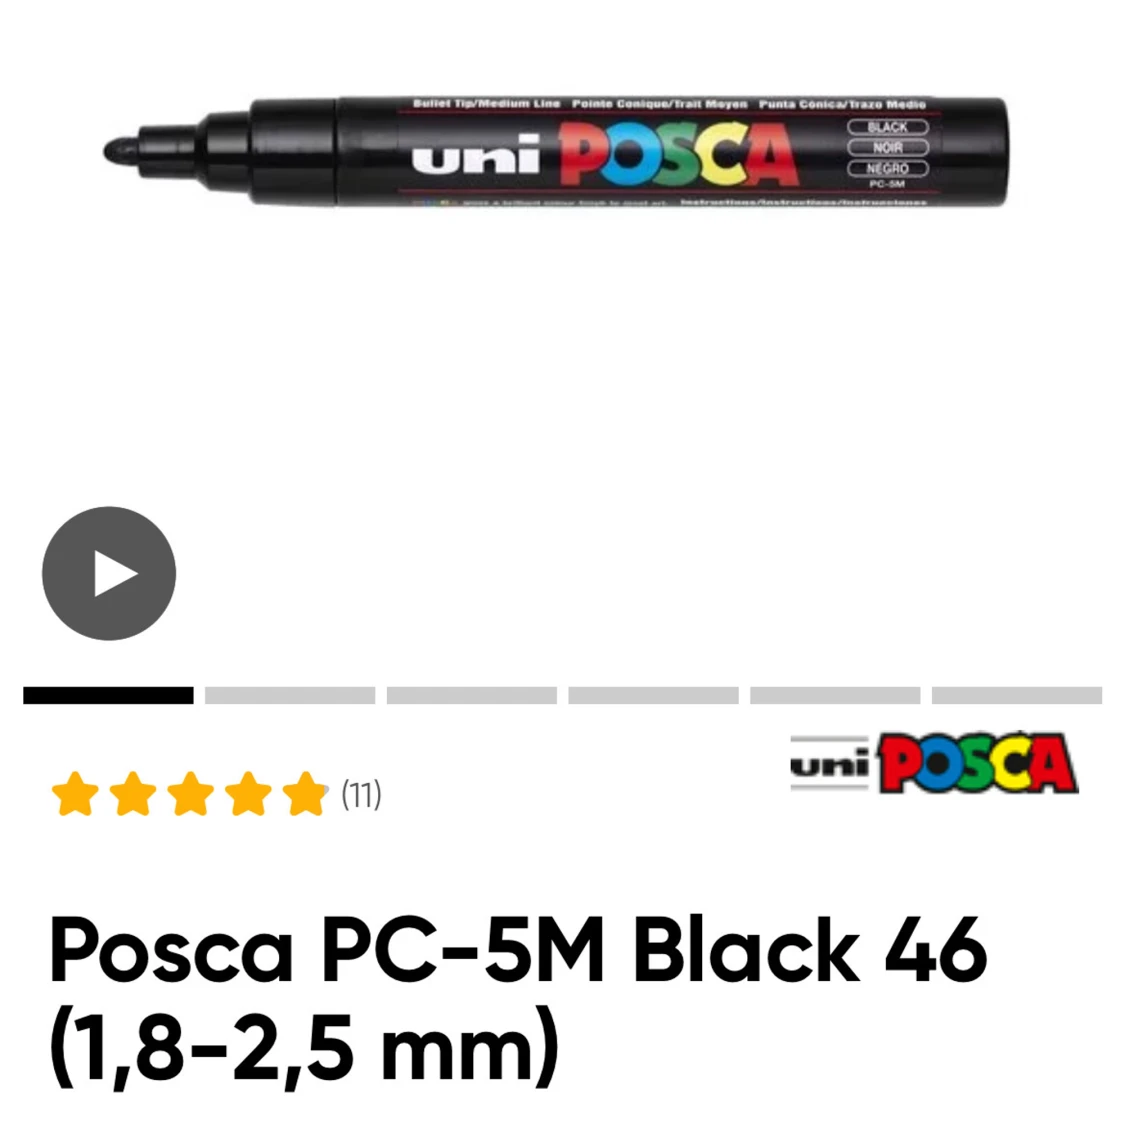Image resolution: width=1125 pixels, height=1125 pixels.
Task: Click the marker tip in product photo
Action: pos(121,151)
